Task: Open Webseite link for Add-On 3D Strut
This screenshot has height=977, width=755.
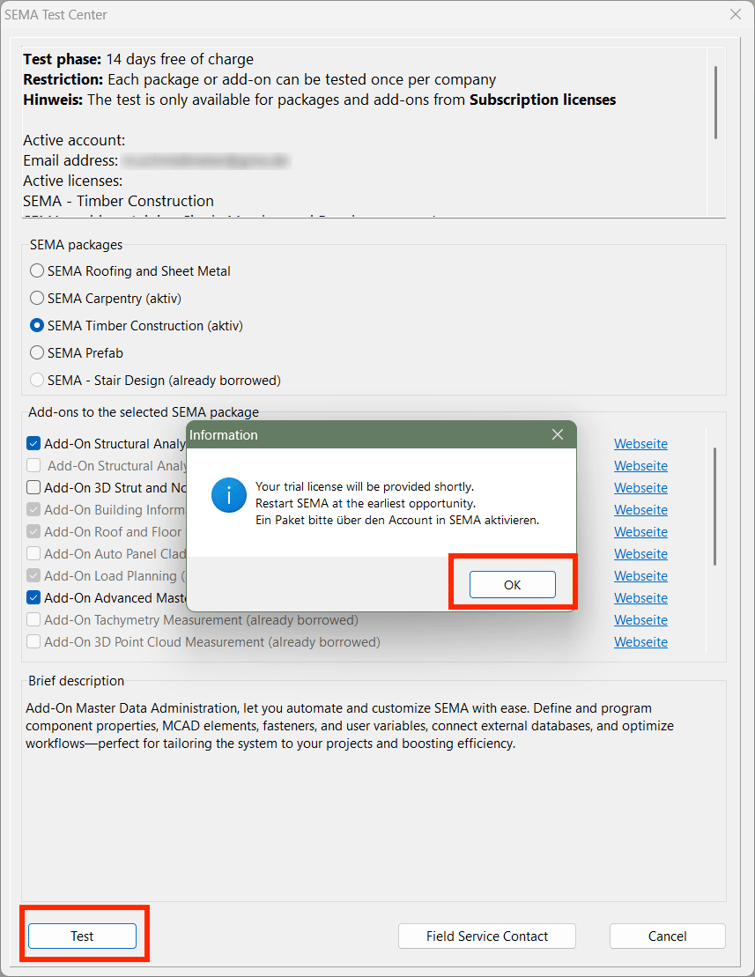Action: 640,488
